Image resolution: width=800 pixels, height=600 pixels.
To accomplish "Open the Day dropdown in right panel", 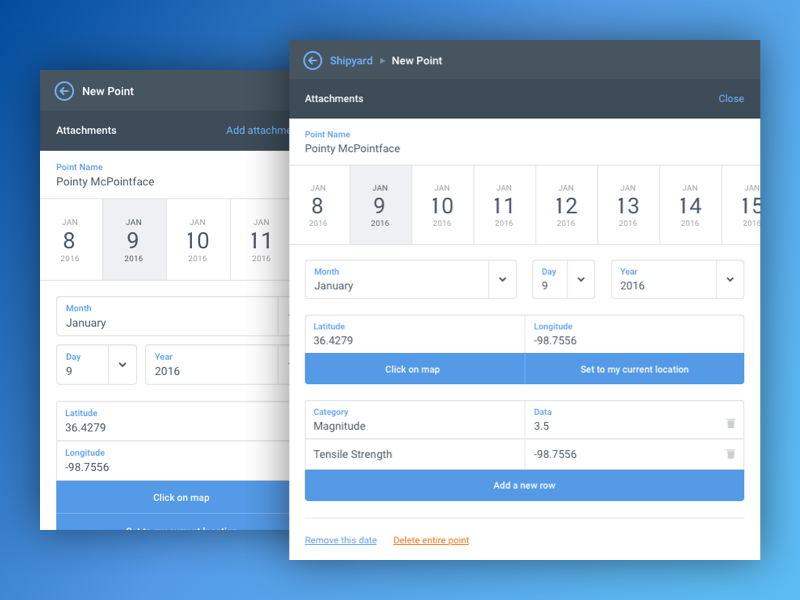I will pos(580,280).
